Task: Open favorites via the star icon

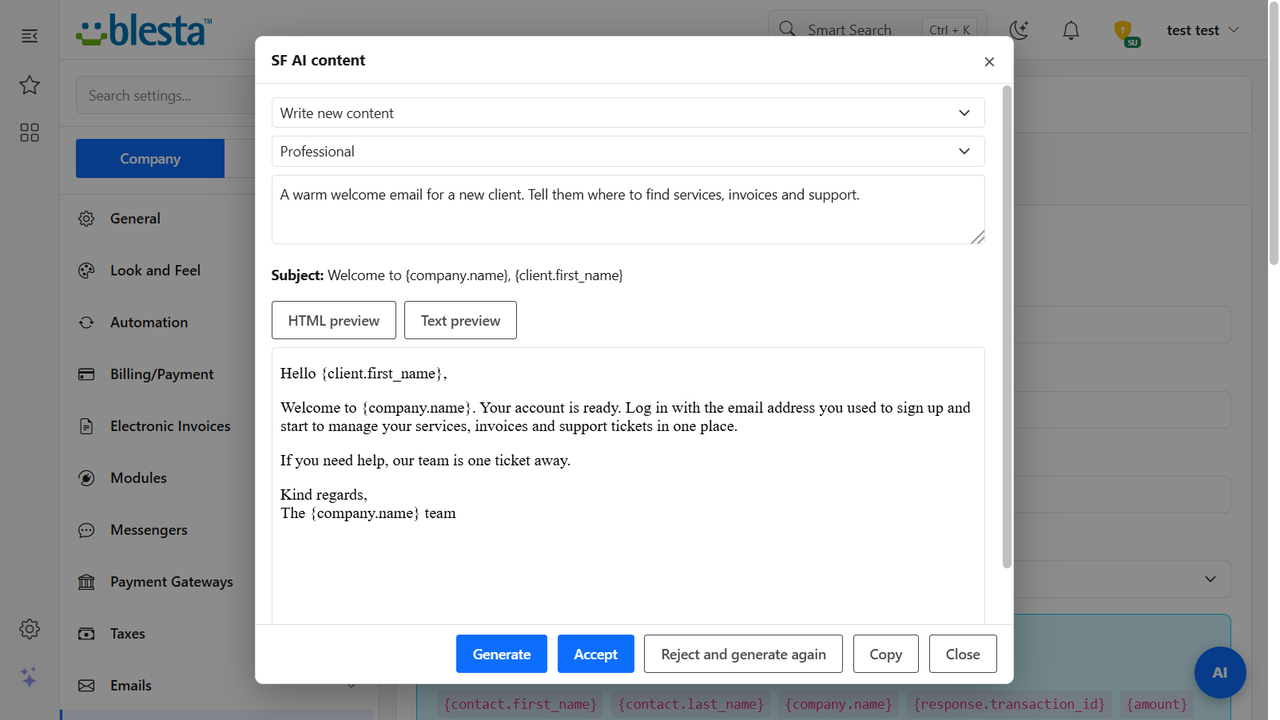Action: coord(30,85)
